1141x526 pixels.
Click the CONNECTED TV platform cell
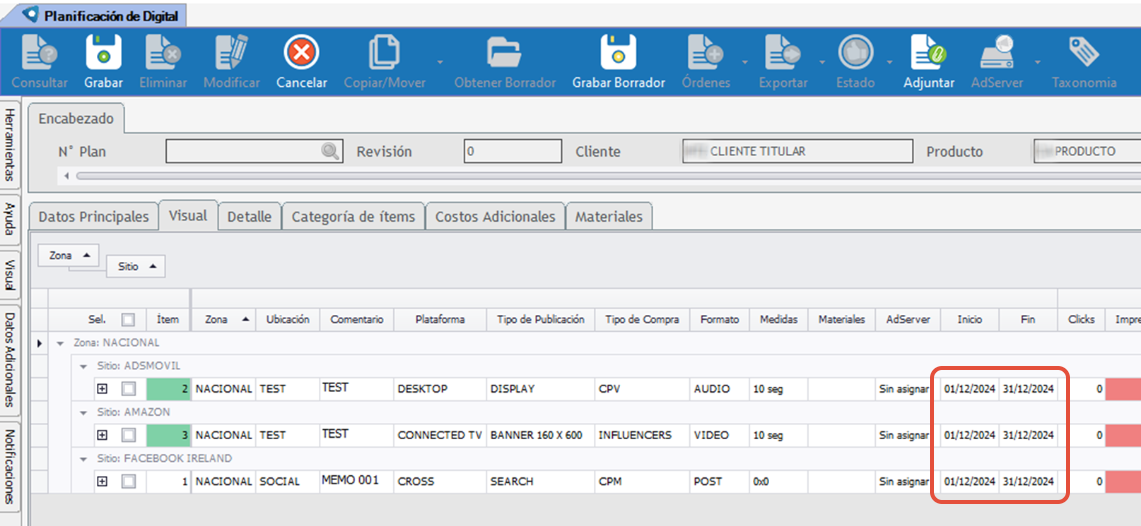point(440,435)
